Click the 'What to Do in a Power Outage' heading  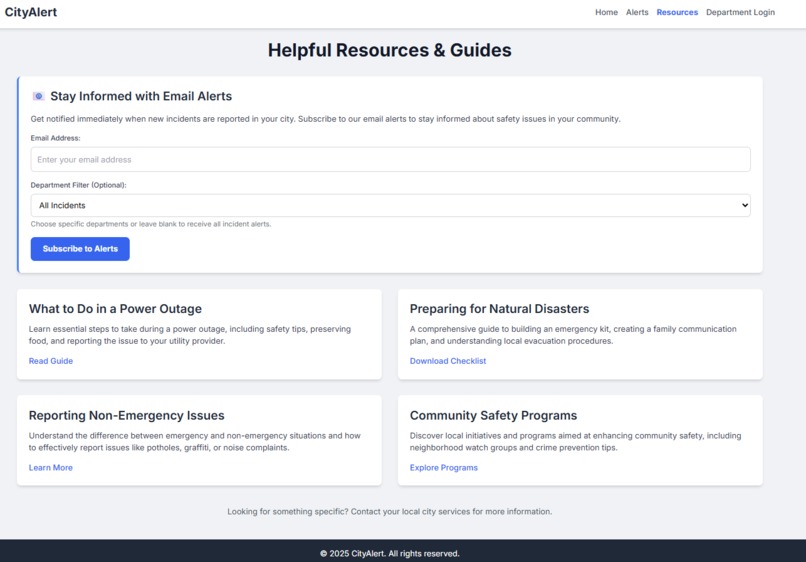pos(115,309)
